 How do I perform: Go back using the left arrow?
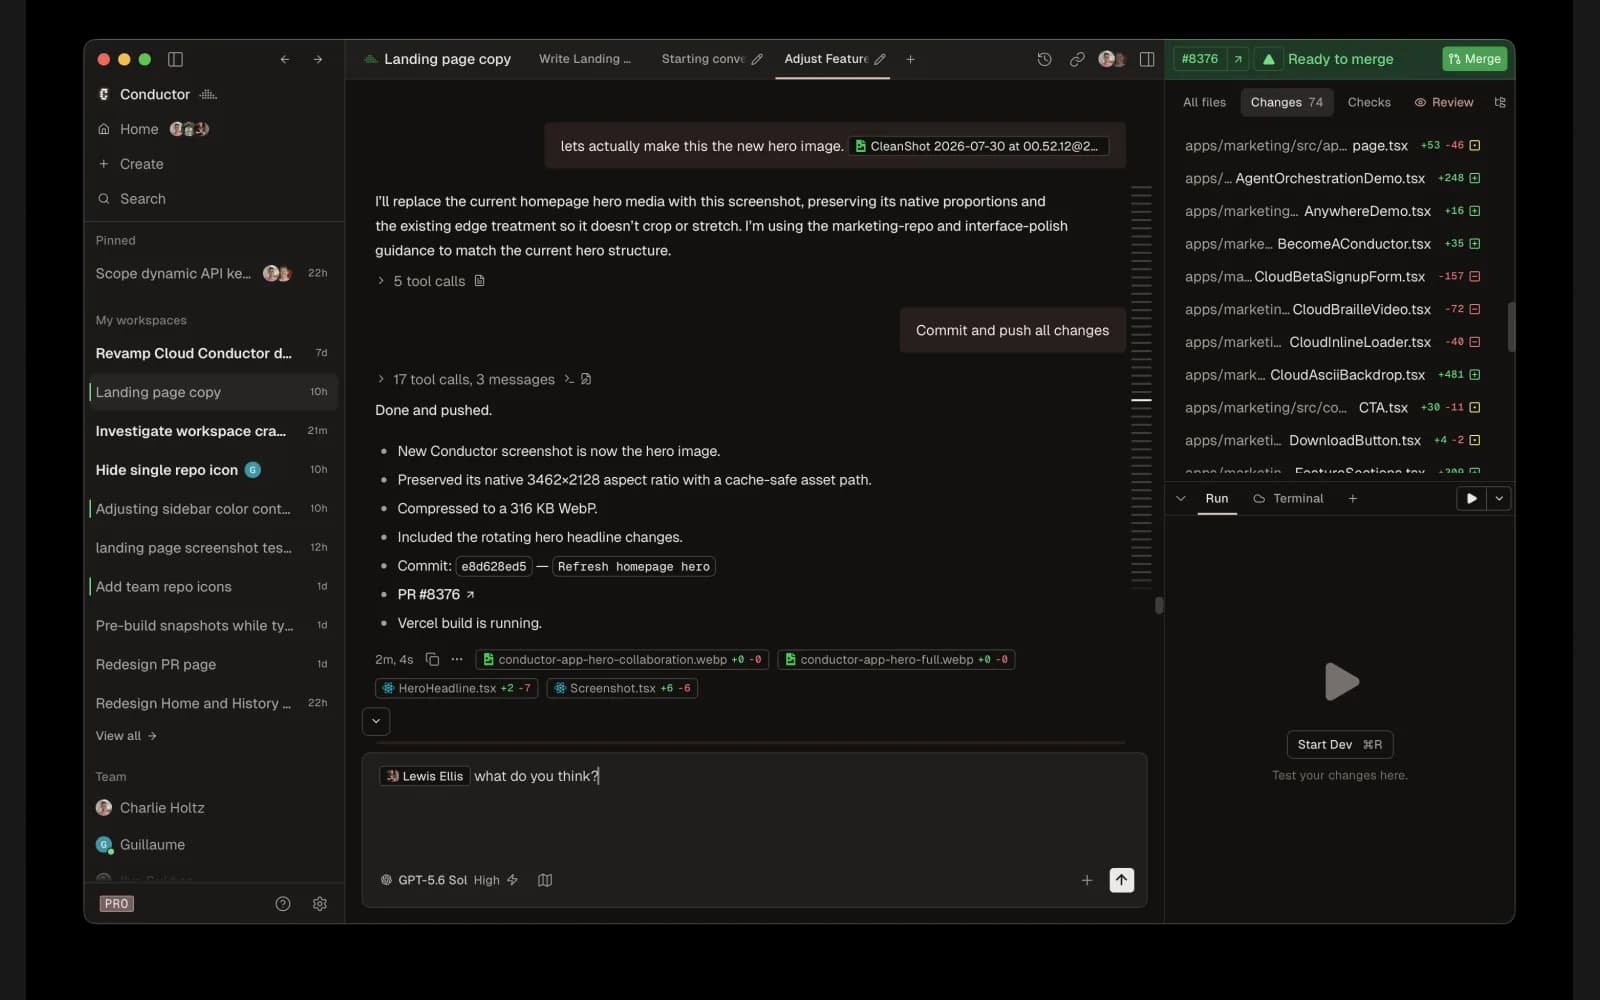coord(285,59)
